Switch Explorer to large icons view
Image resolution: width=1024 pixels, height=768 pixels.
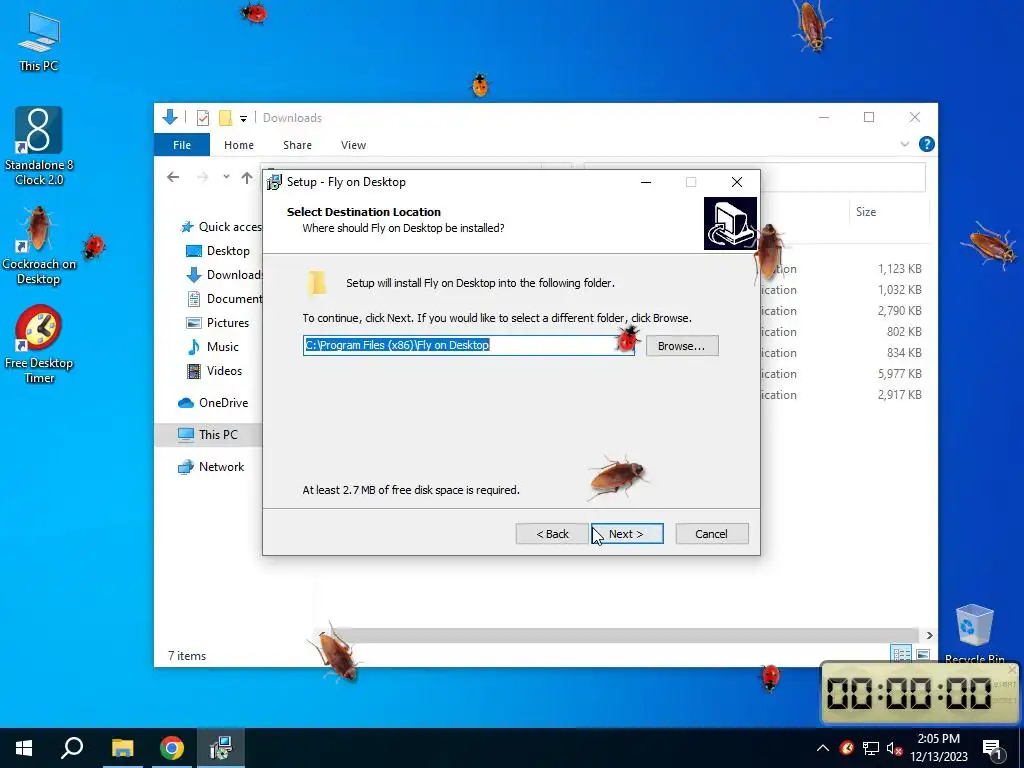(923, 654)
